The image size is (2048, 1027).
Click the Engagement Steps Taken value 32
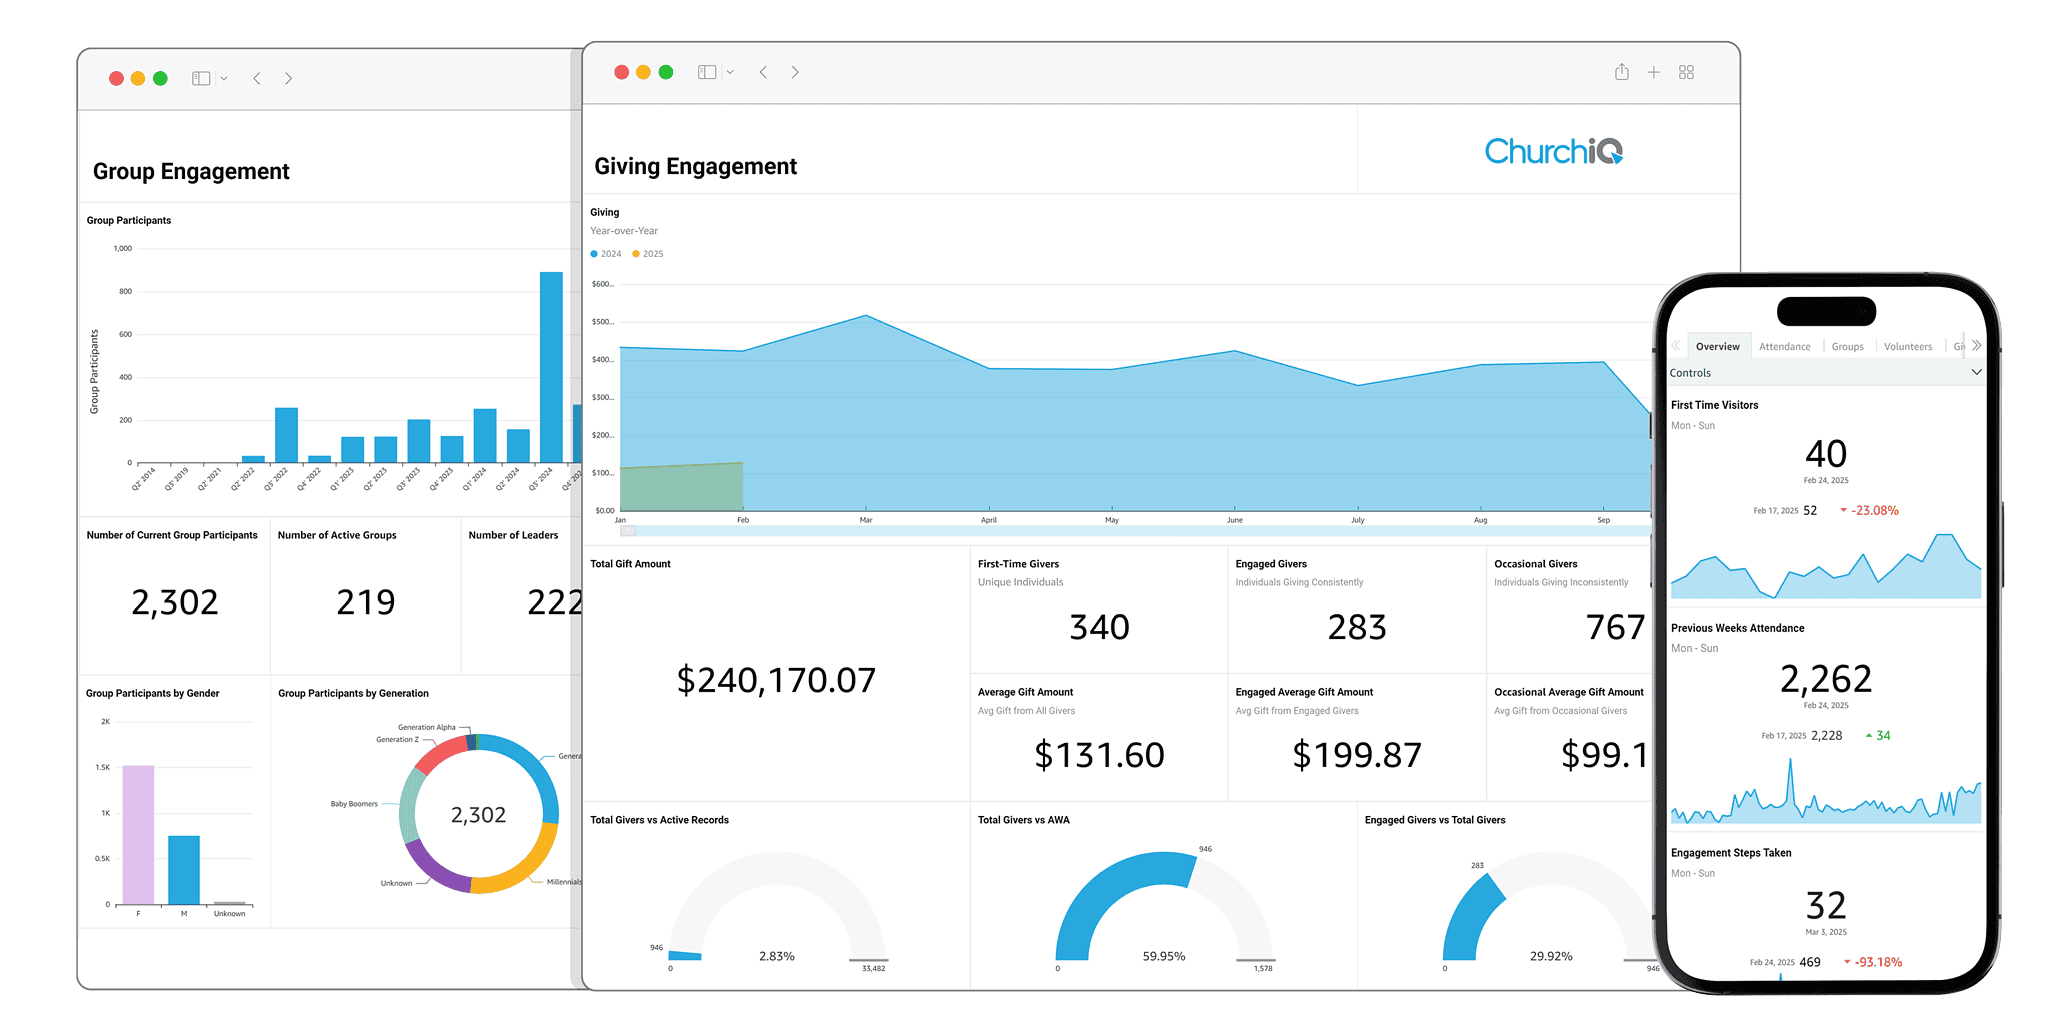1826,906
